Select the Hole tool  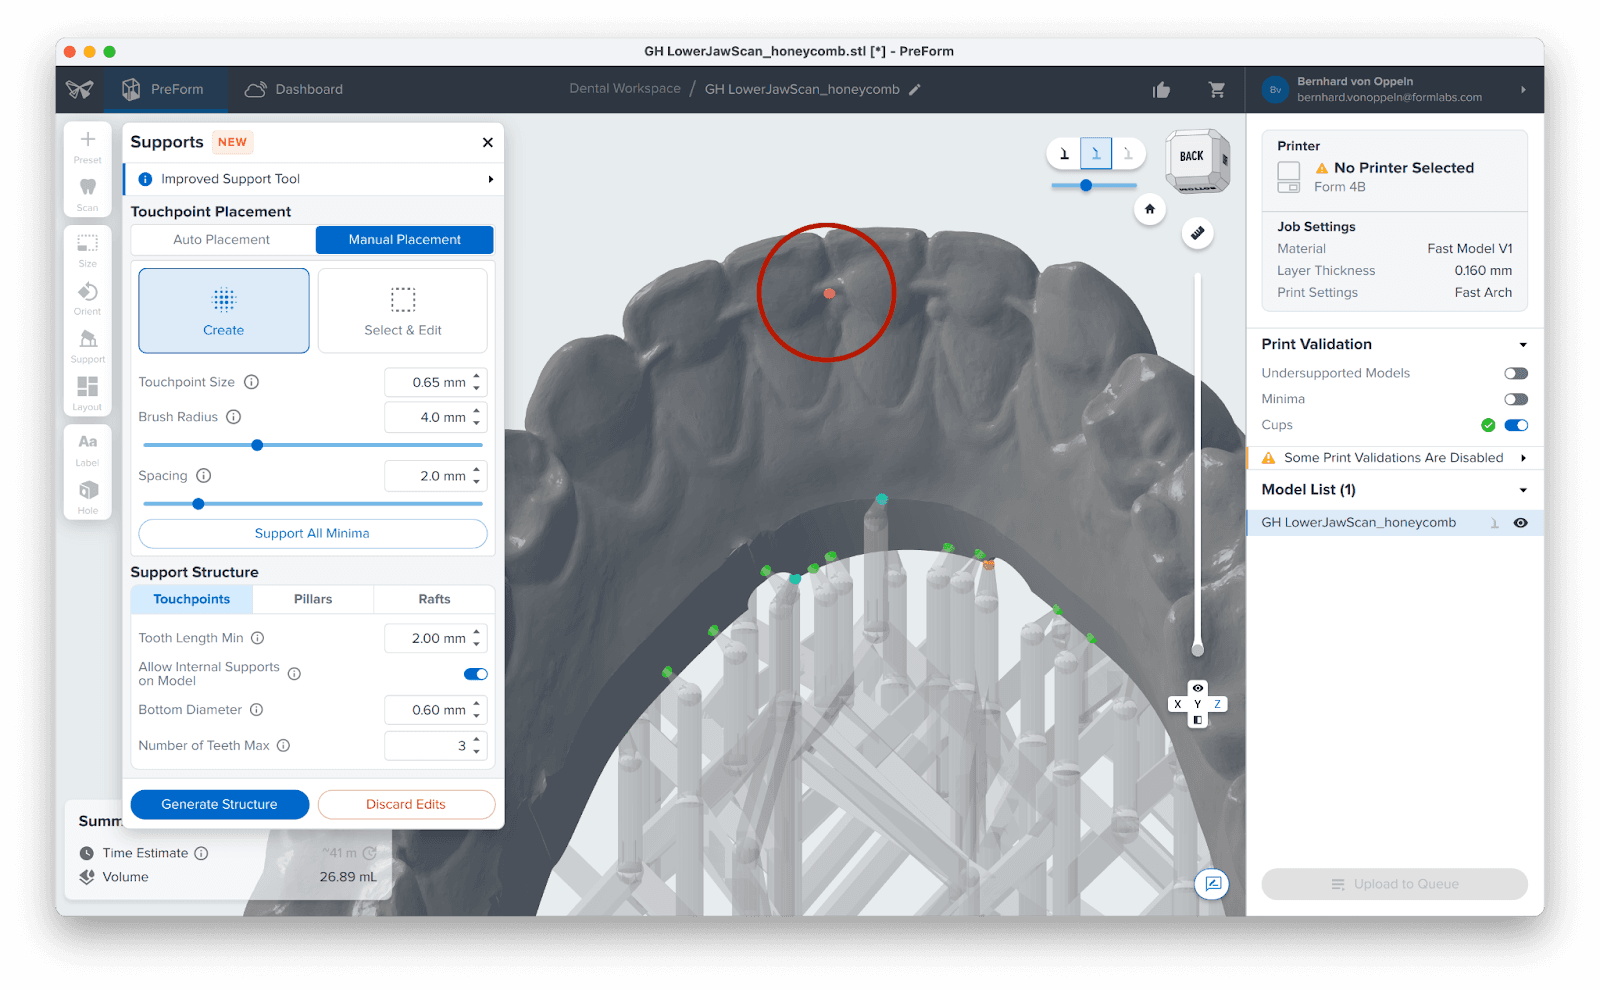tap(88, 491)
